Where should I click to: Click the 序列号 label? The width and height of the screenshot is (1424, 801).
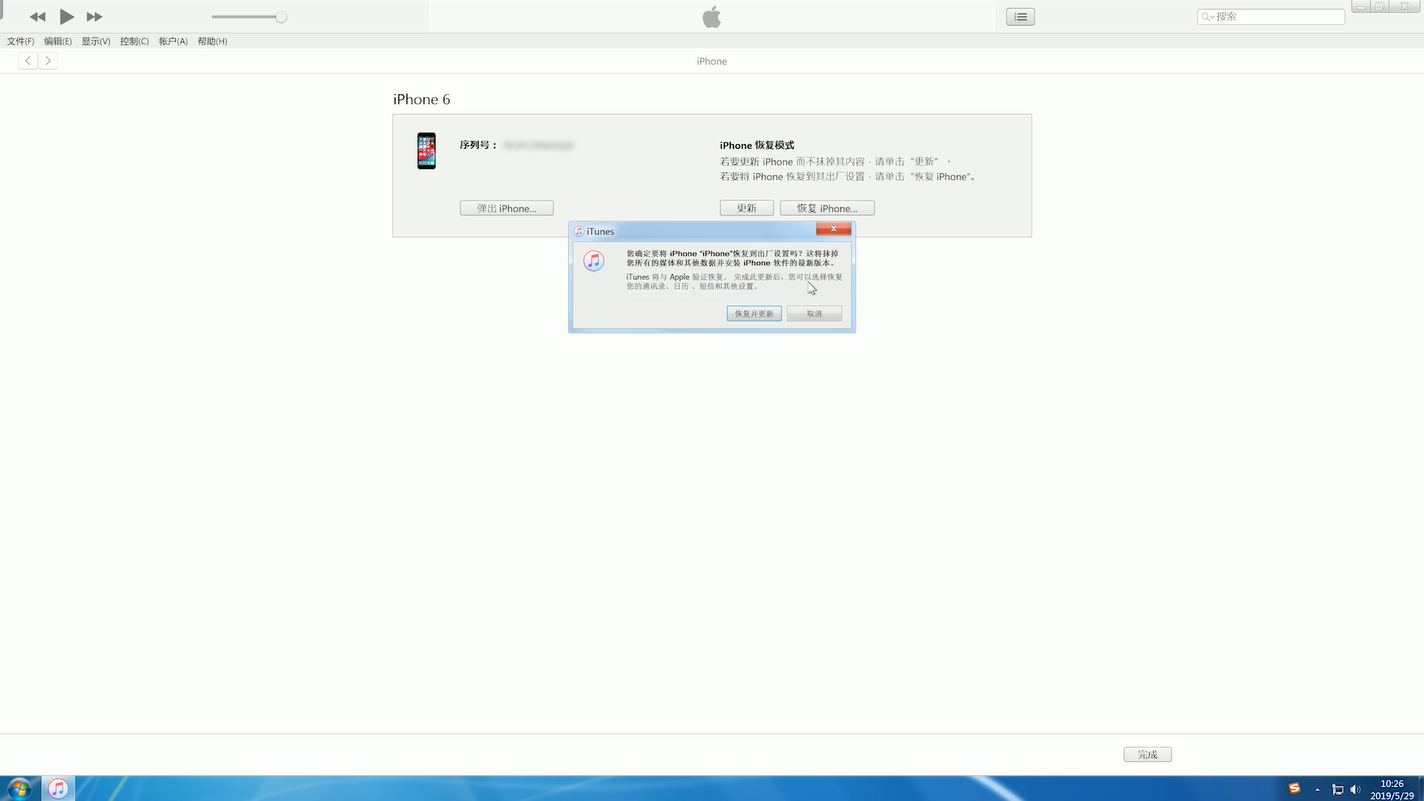[x=478, y=145]
